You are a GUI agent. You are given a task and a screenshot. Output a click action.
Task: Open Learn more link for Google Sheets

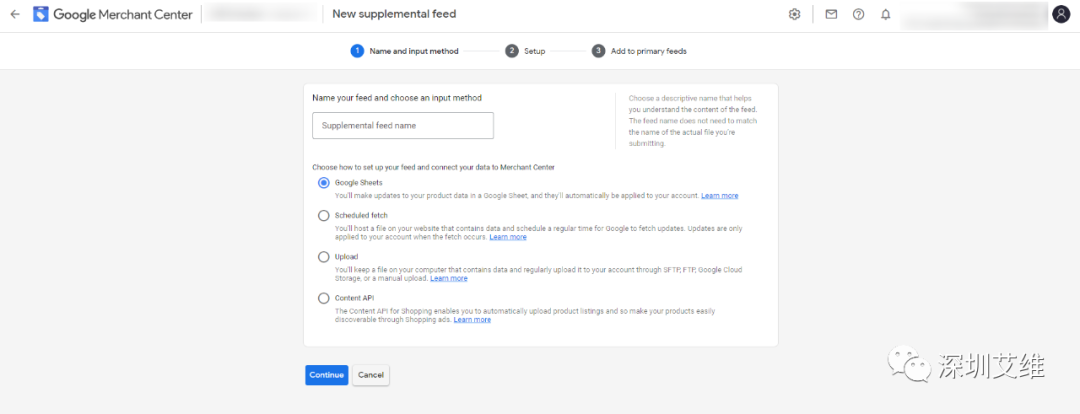(719, 196)
